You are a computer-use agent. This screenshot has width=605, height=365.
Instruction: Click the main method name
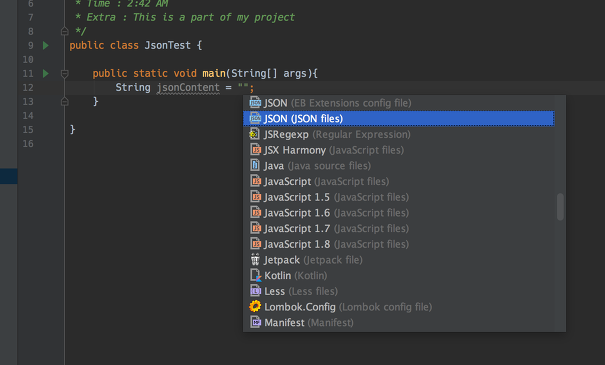pos(214,73)
